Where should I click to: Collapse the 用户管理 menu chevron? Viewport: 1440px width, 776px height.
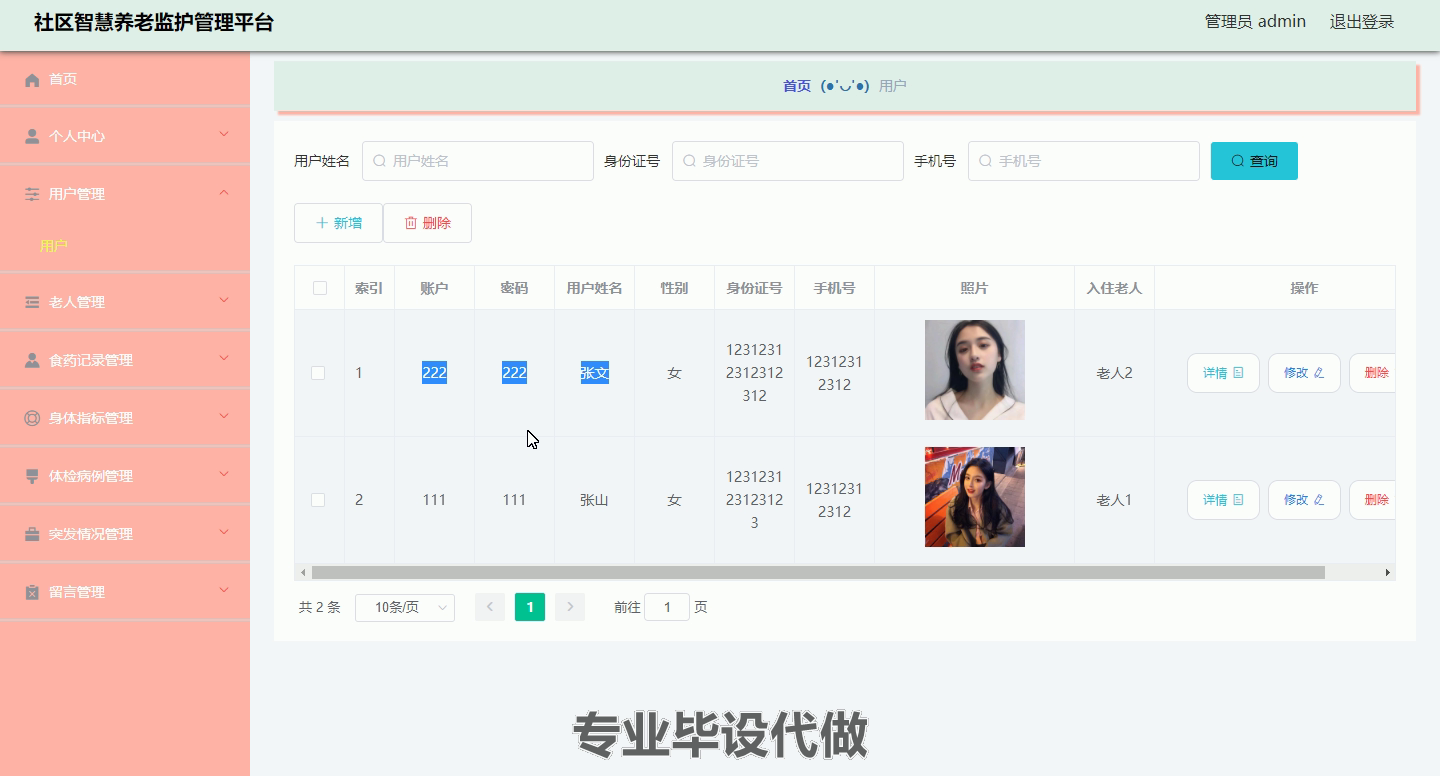[x=224, y=192]
